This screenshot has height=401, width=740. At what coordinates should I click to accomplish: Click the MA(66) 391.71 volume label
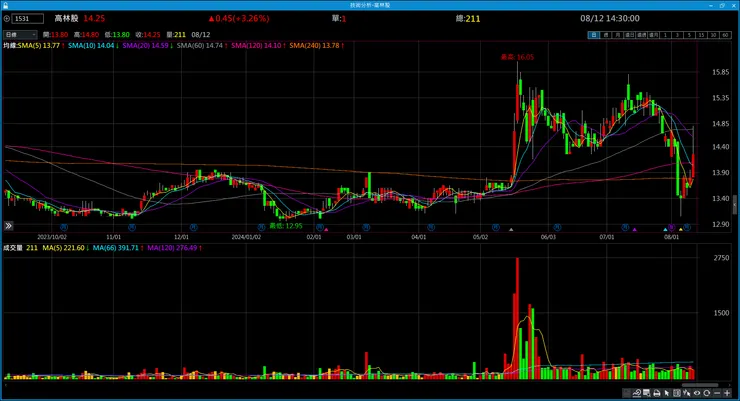pos(118,248)
